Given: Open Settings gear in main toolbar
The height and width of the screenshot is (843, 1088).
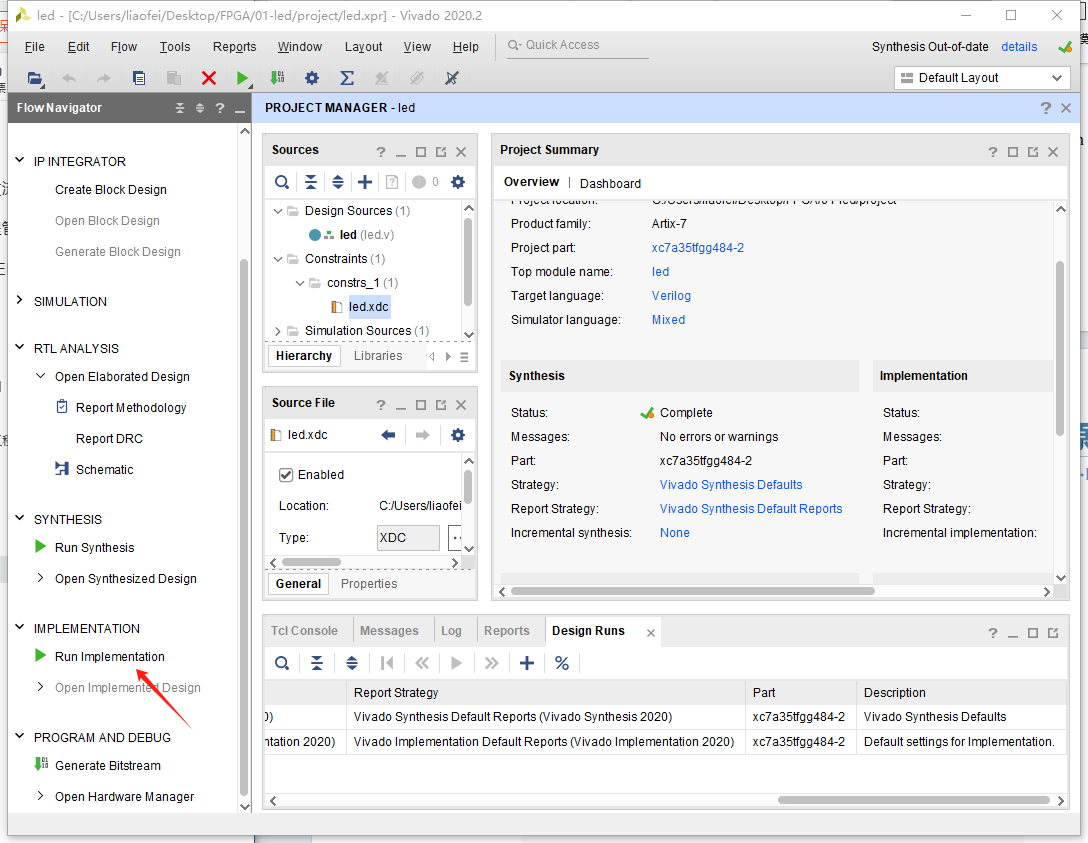Looking at the screenshot, I should click(312, 78).
